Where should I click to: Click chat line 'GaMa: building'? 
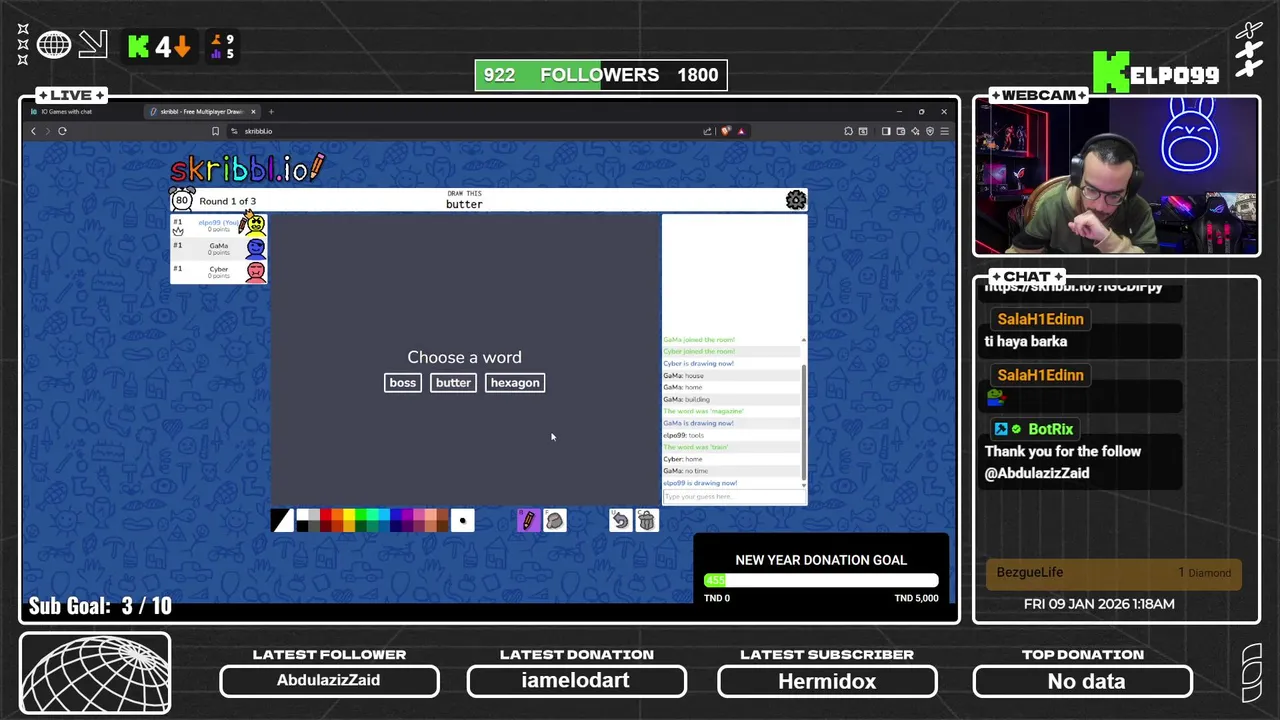click(687, 399)
